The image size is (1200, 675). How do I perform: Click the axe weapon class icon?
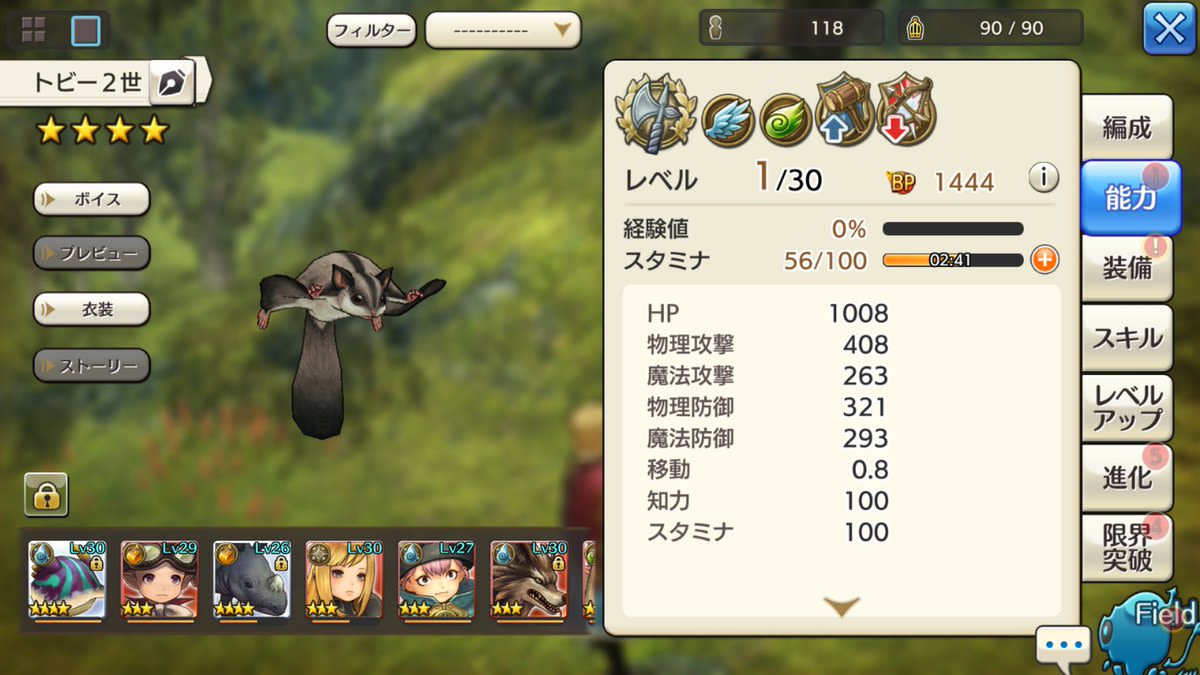[x=655, y=113]
